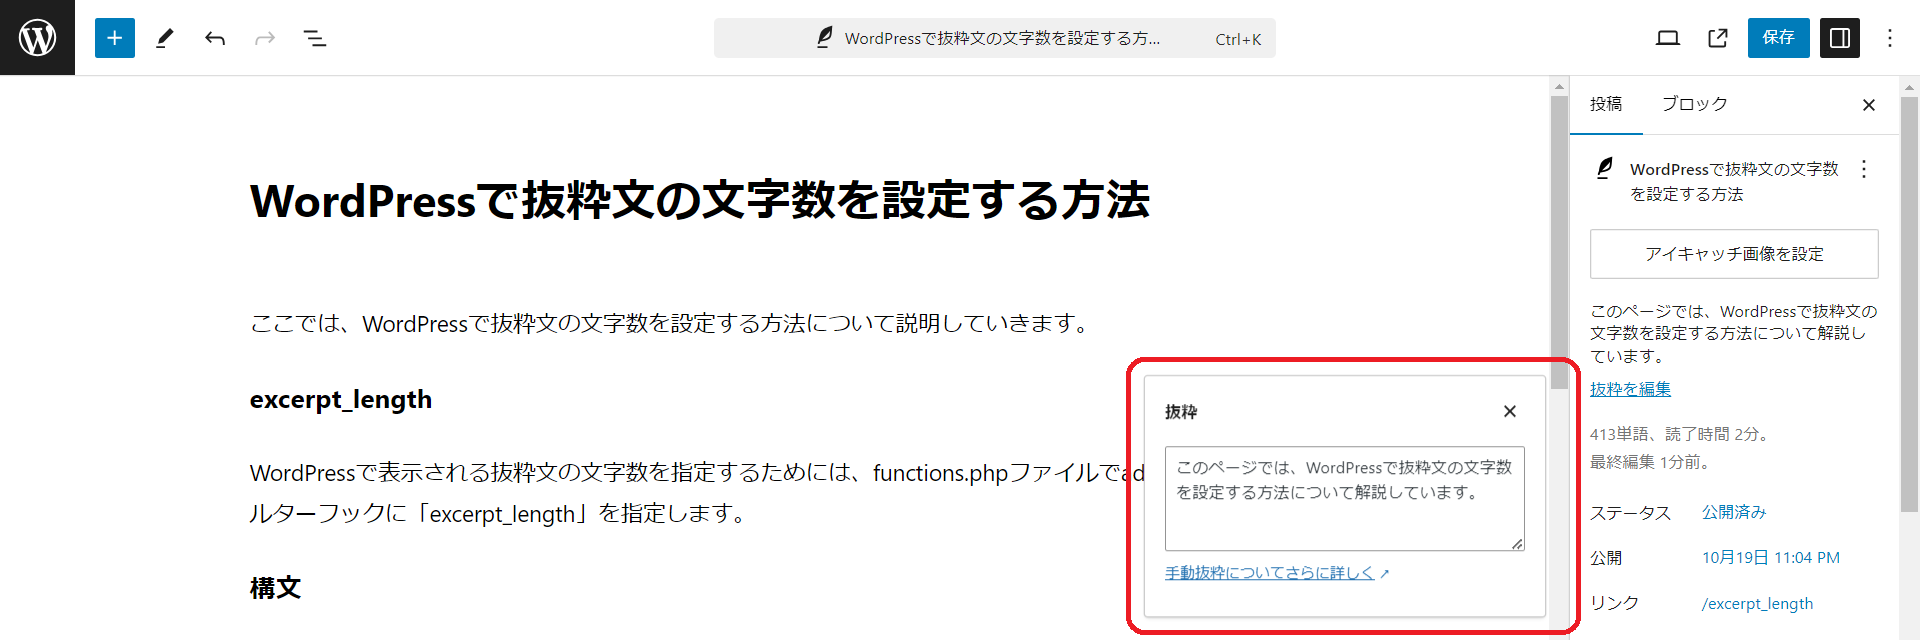1920x640 pixels.
Task: Open the post actions three-dot menu
Action: pyautogui.click(x=1863, y=169)
